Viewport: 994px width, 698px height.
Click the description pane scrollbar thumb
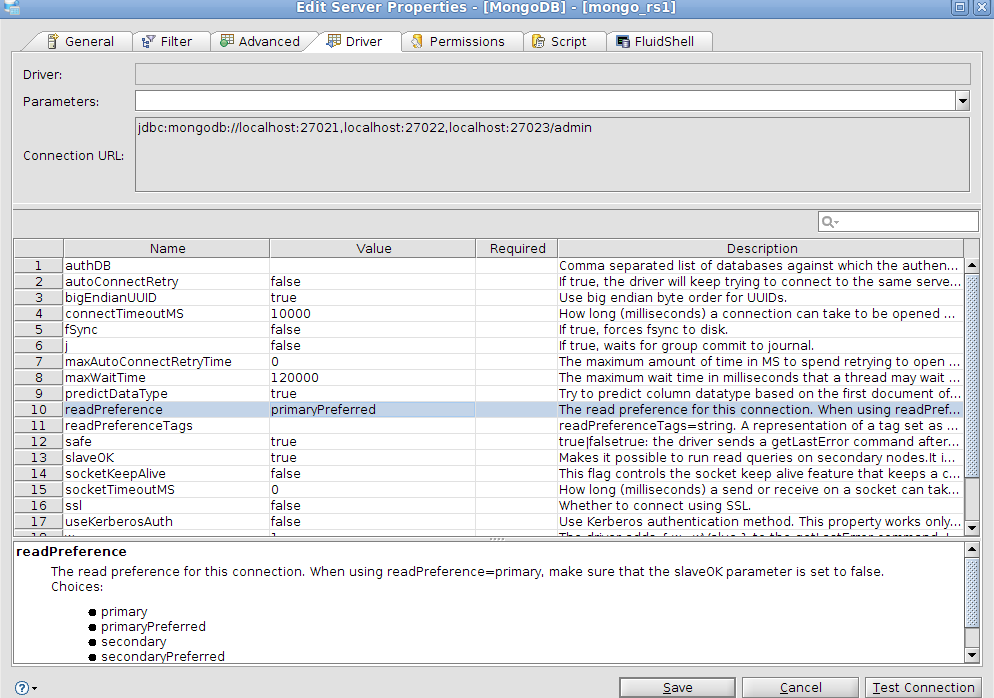pos(972,593)
